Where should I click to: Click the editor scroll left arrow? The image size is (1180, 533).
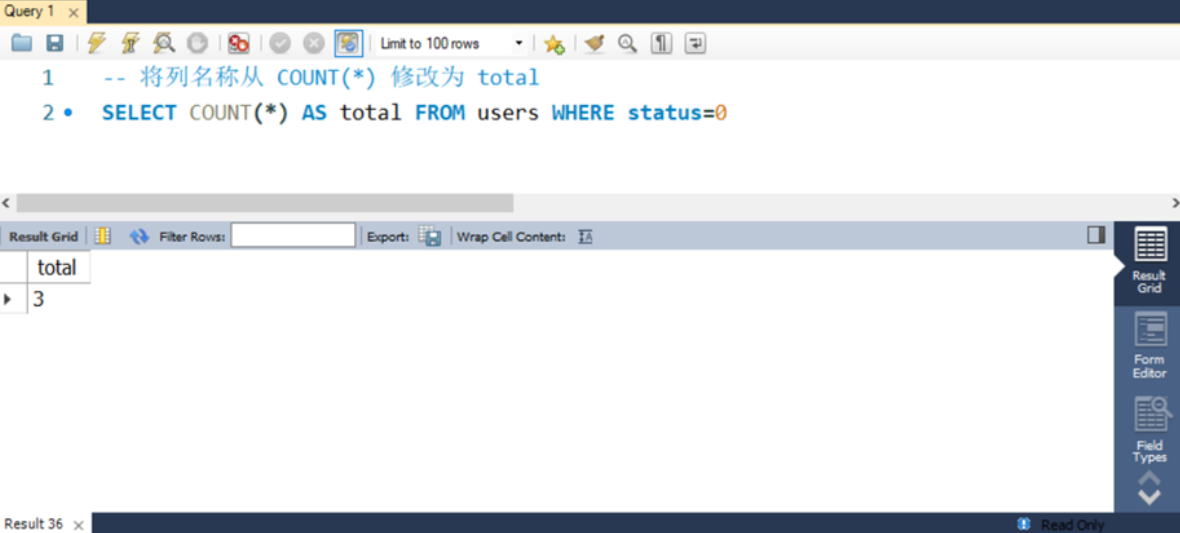[x=6, y=203]
